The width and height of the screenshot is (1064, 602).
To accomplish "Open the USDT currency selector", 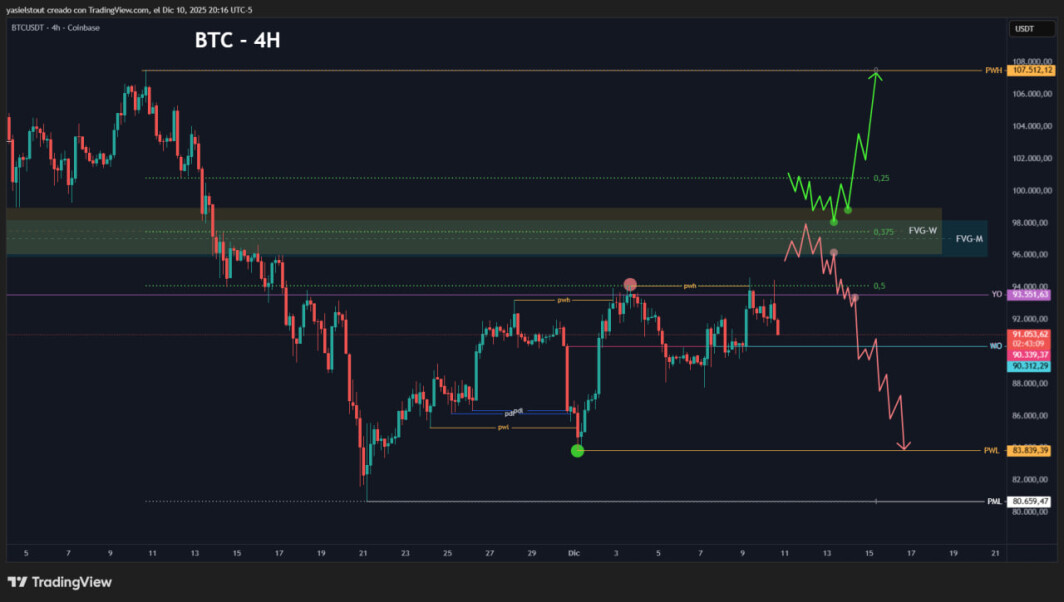I will tap(1031, 29).
